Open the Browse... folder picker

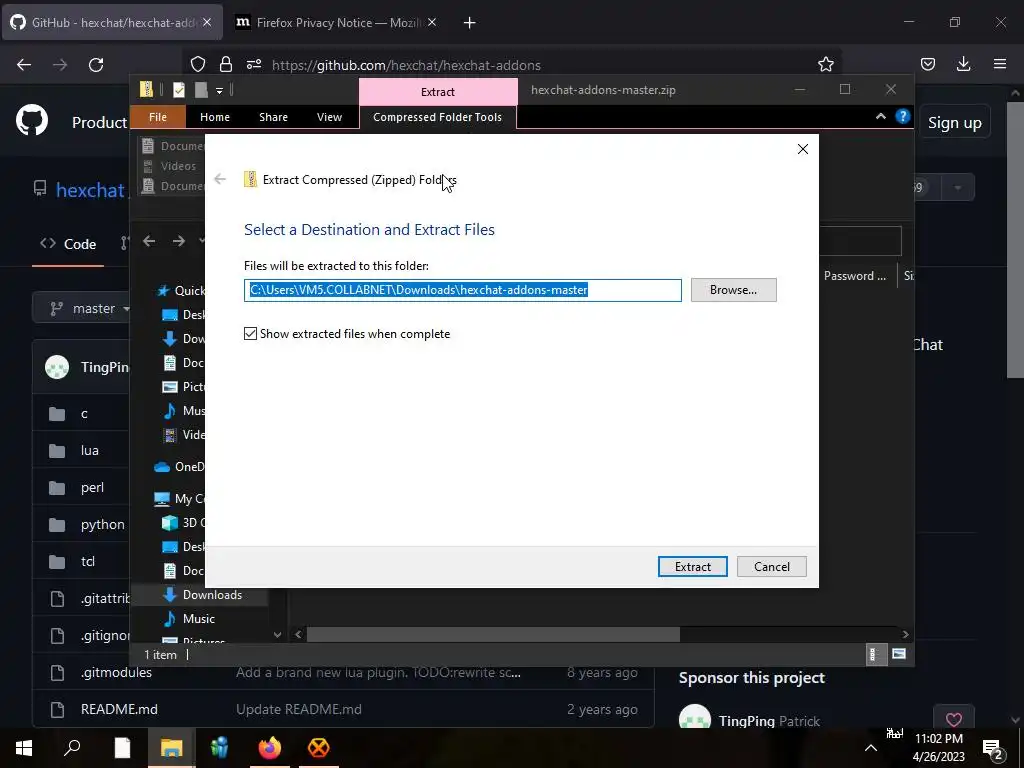tap(733, 290)
